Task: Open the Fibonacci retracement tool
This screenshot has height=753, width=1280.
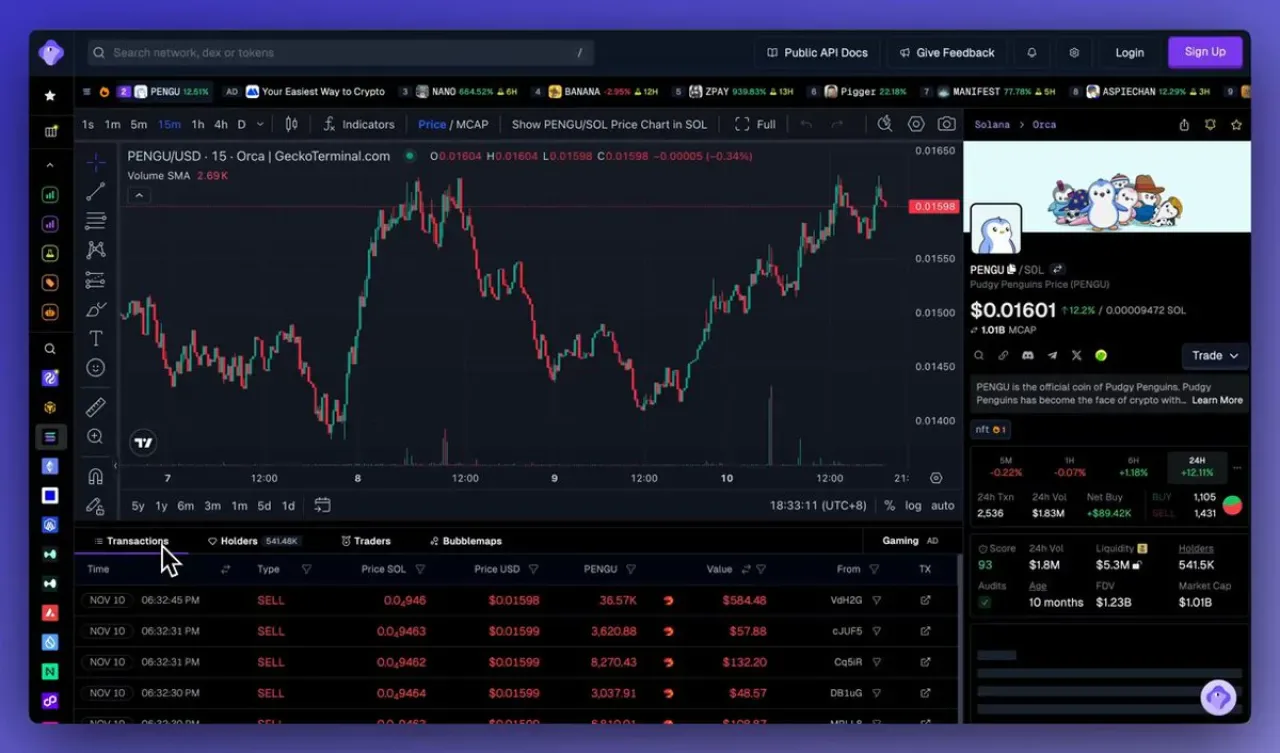Action: pos(96,221)
